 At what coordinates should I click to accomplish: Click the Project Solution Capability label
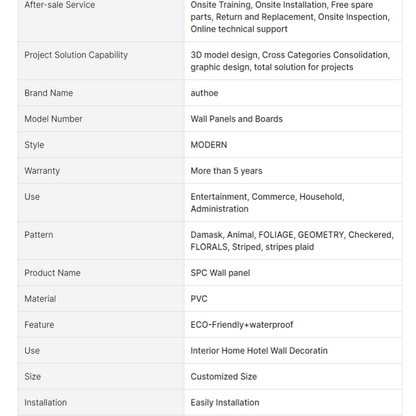click(76, 55)
